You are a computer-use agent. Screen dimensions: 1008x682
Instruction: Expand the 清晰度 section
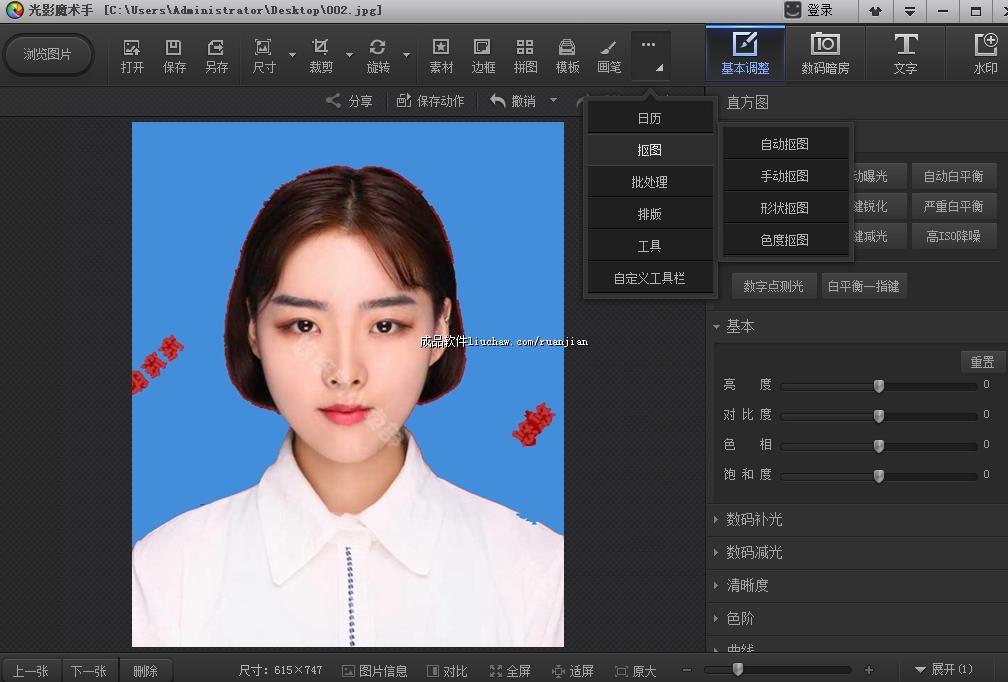(x=747, y=586)
